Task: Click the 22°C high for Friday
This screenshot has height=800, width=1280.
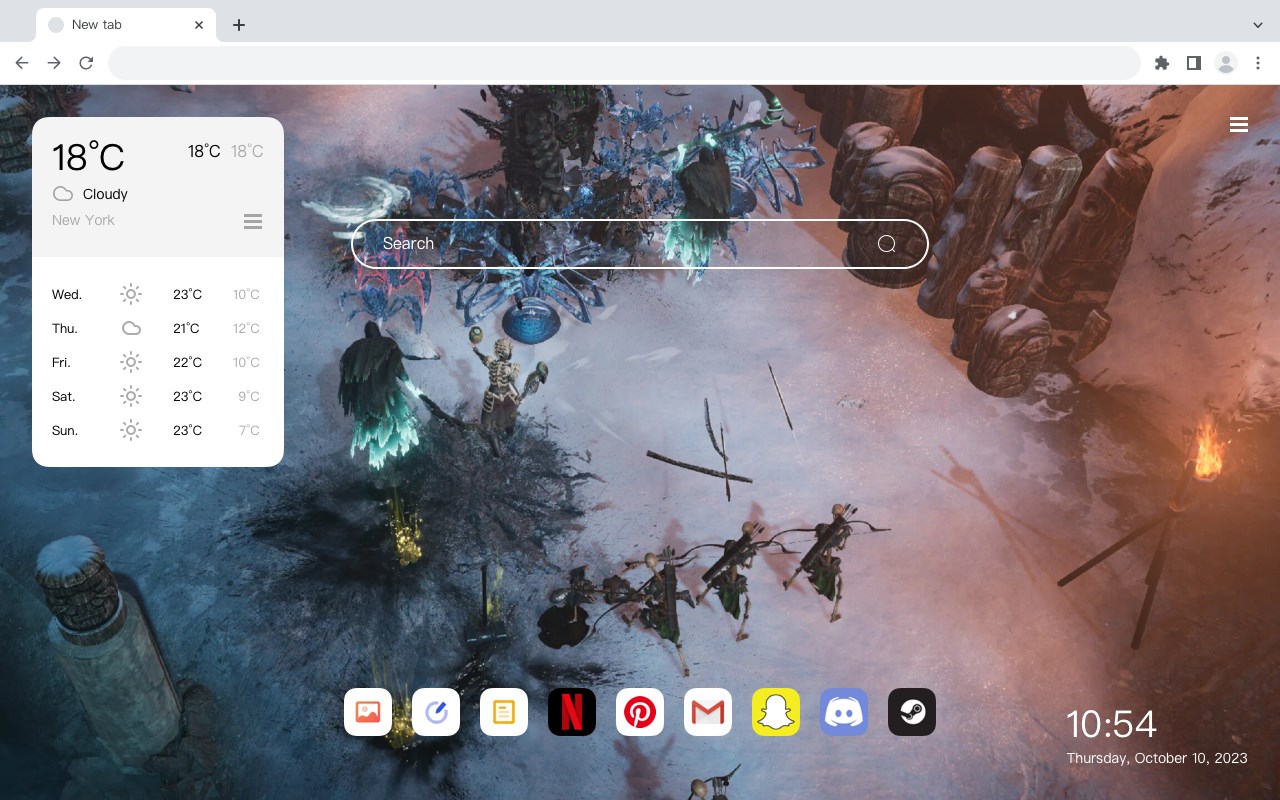Action: [x=187, y=362]
